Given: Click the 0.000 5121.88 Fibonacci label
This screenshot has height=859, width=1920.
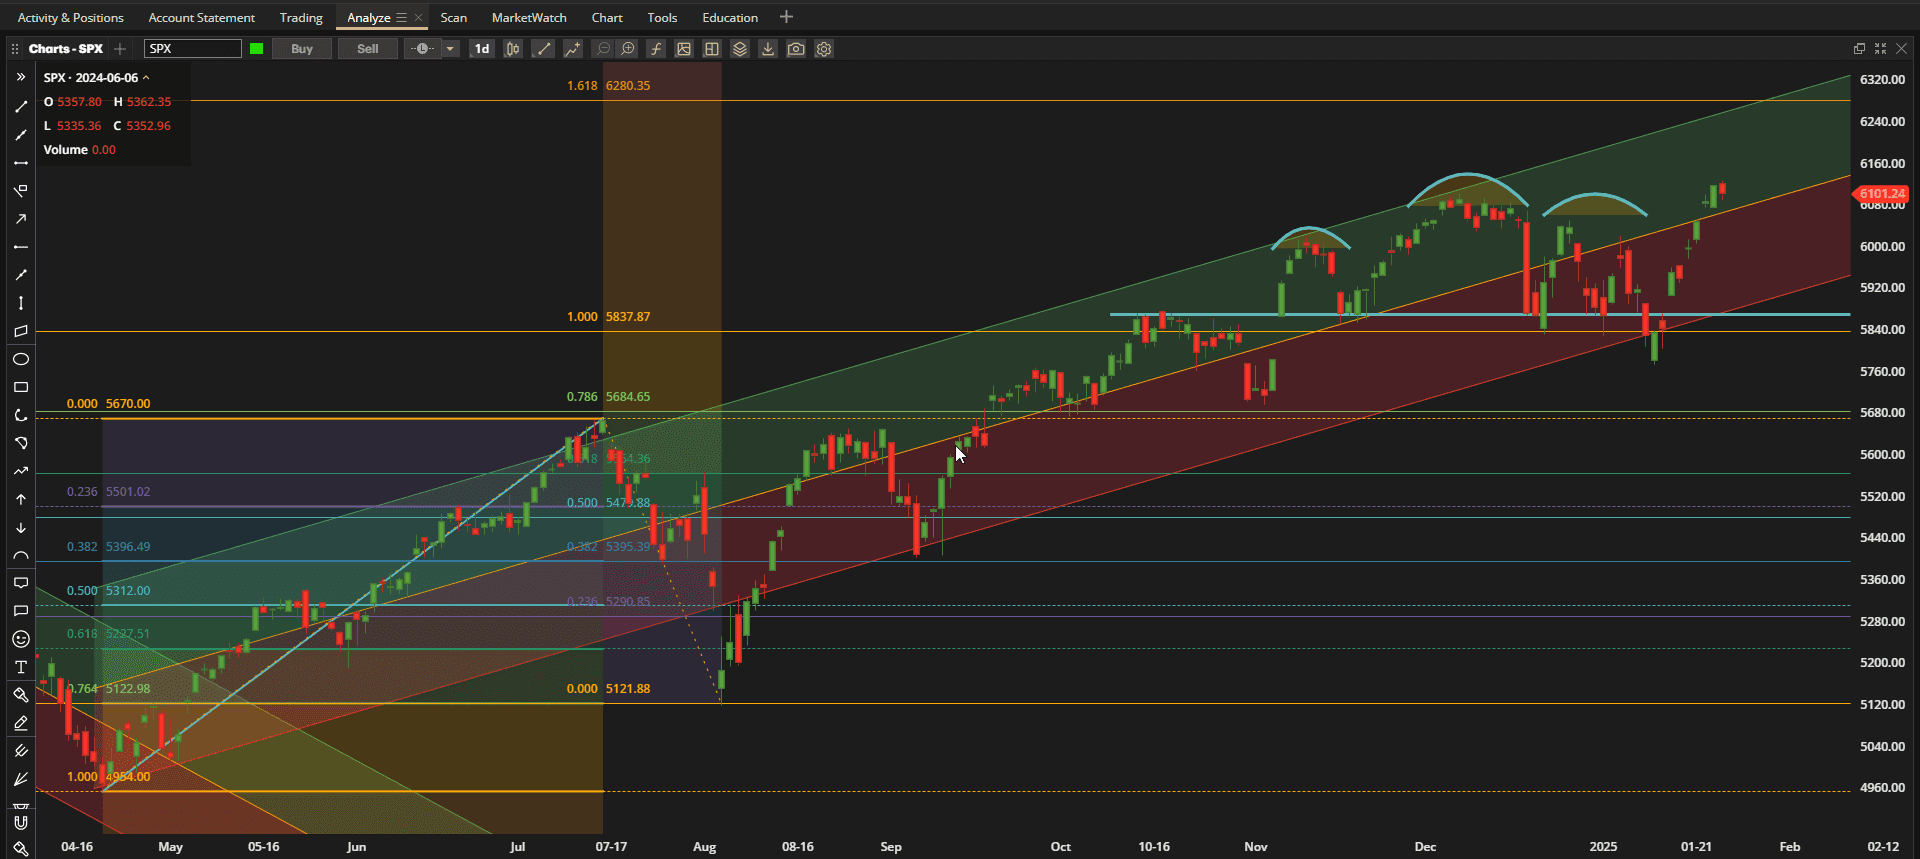Looking at the screenshot, I should click(608, 689).
